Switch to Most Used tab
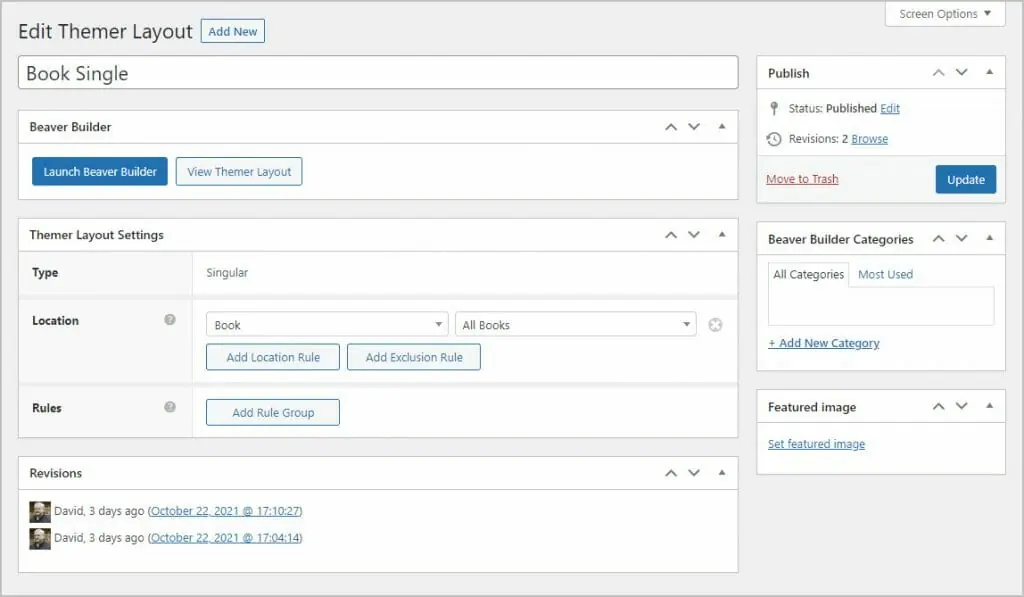This screenshot has height=597, width=1024. (x=885, y=274)
